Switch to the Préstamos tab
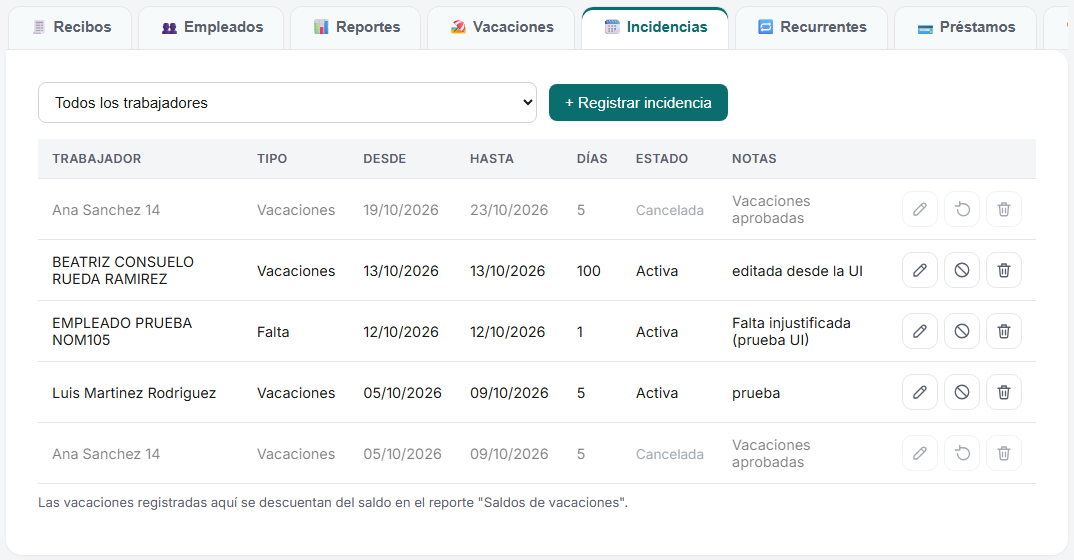The height and width of the screenshot is (560, 1074). 966,27
